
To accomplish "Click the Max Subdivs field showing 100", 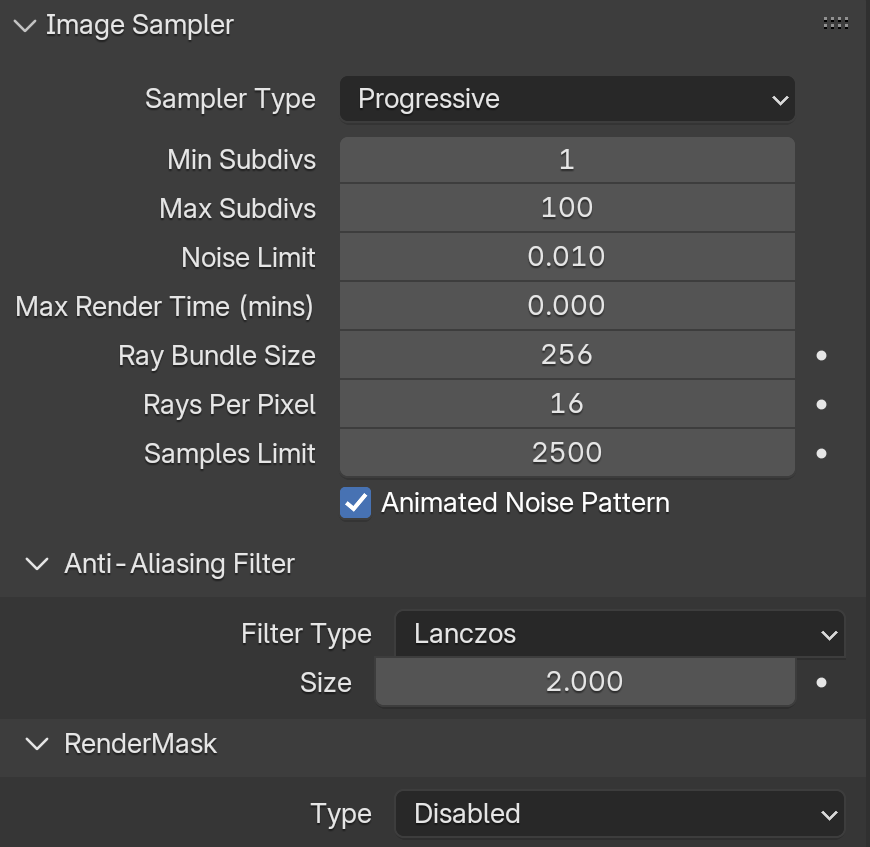I will click(567, 208).
